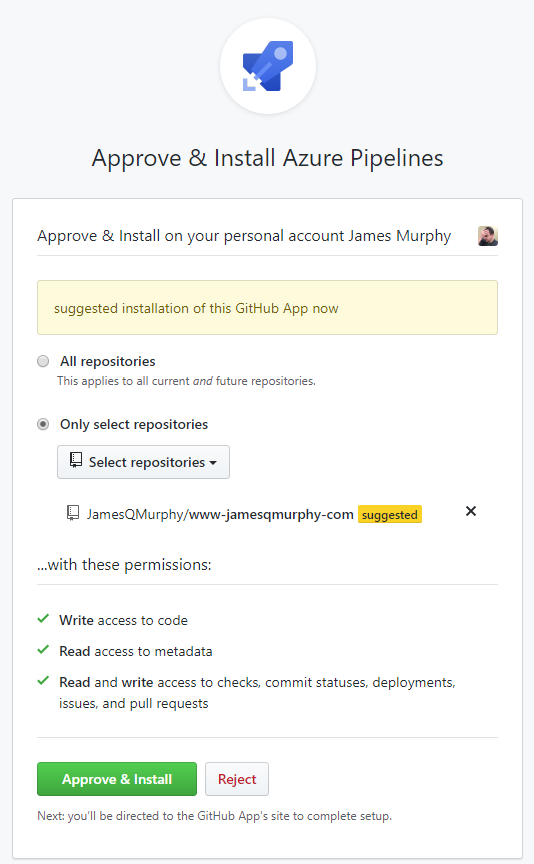The height and width of the screenshot is (864, 534).
Task: Click checkmark next to Read access to metadata
Action: coord(44,650)
